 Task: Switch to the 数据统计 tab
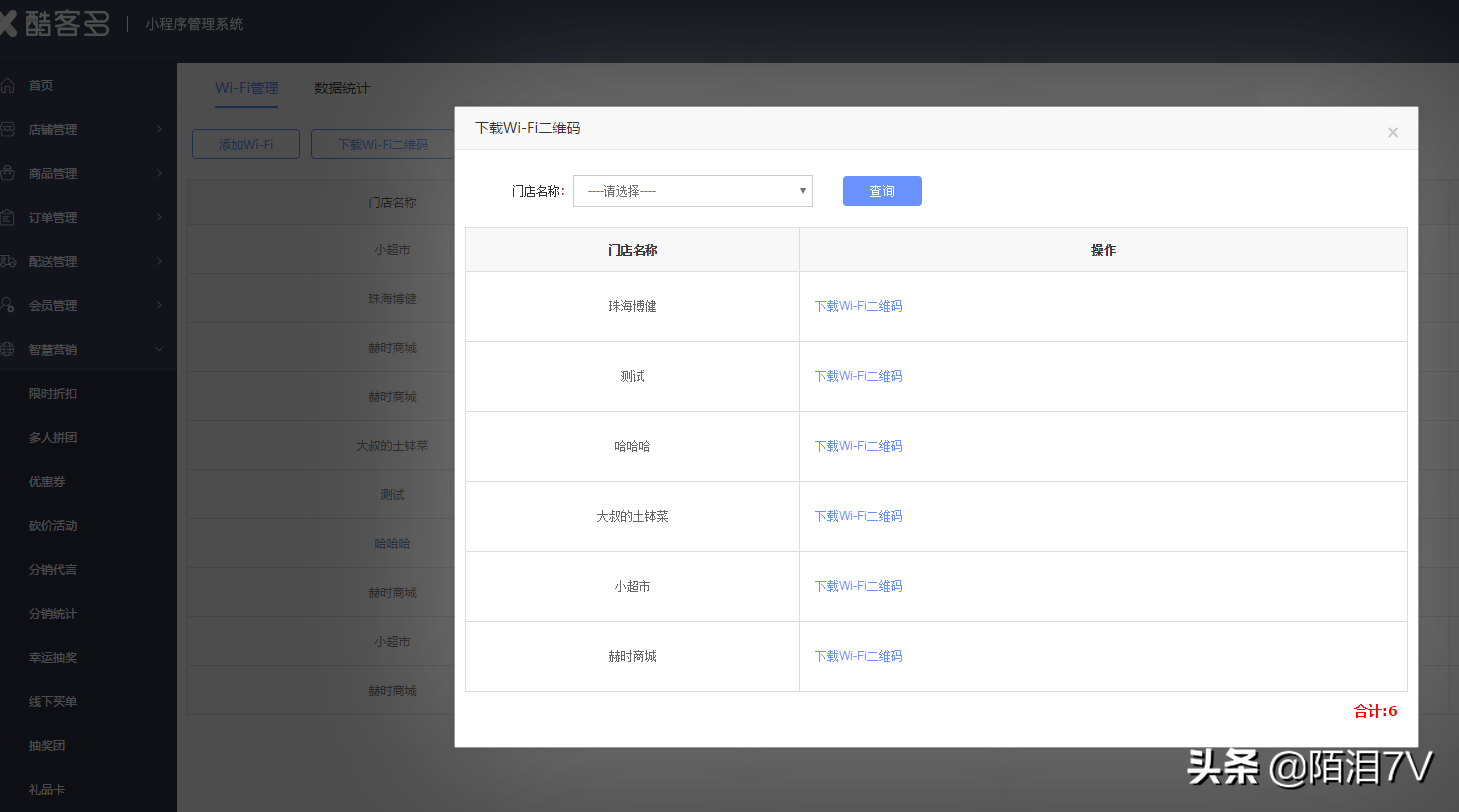[x=342, y=88]
